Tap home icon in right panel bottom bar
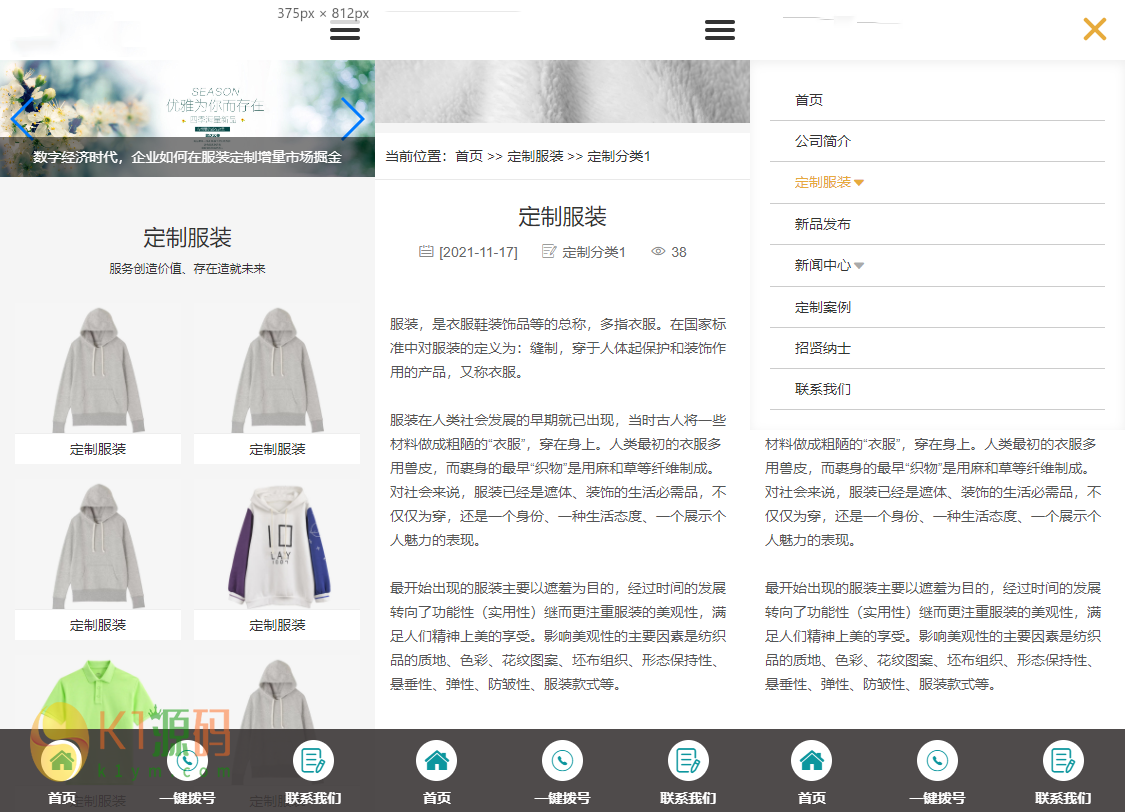1125x812 pixels. pos(811,760)
